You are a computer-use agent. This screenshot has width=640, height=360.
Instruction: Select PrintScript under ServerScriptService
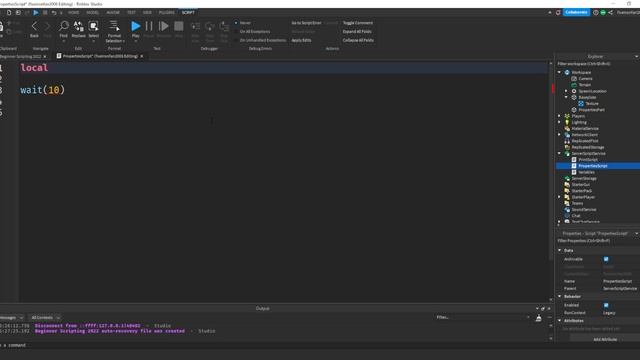588,160
